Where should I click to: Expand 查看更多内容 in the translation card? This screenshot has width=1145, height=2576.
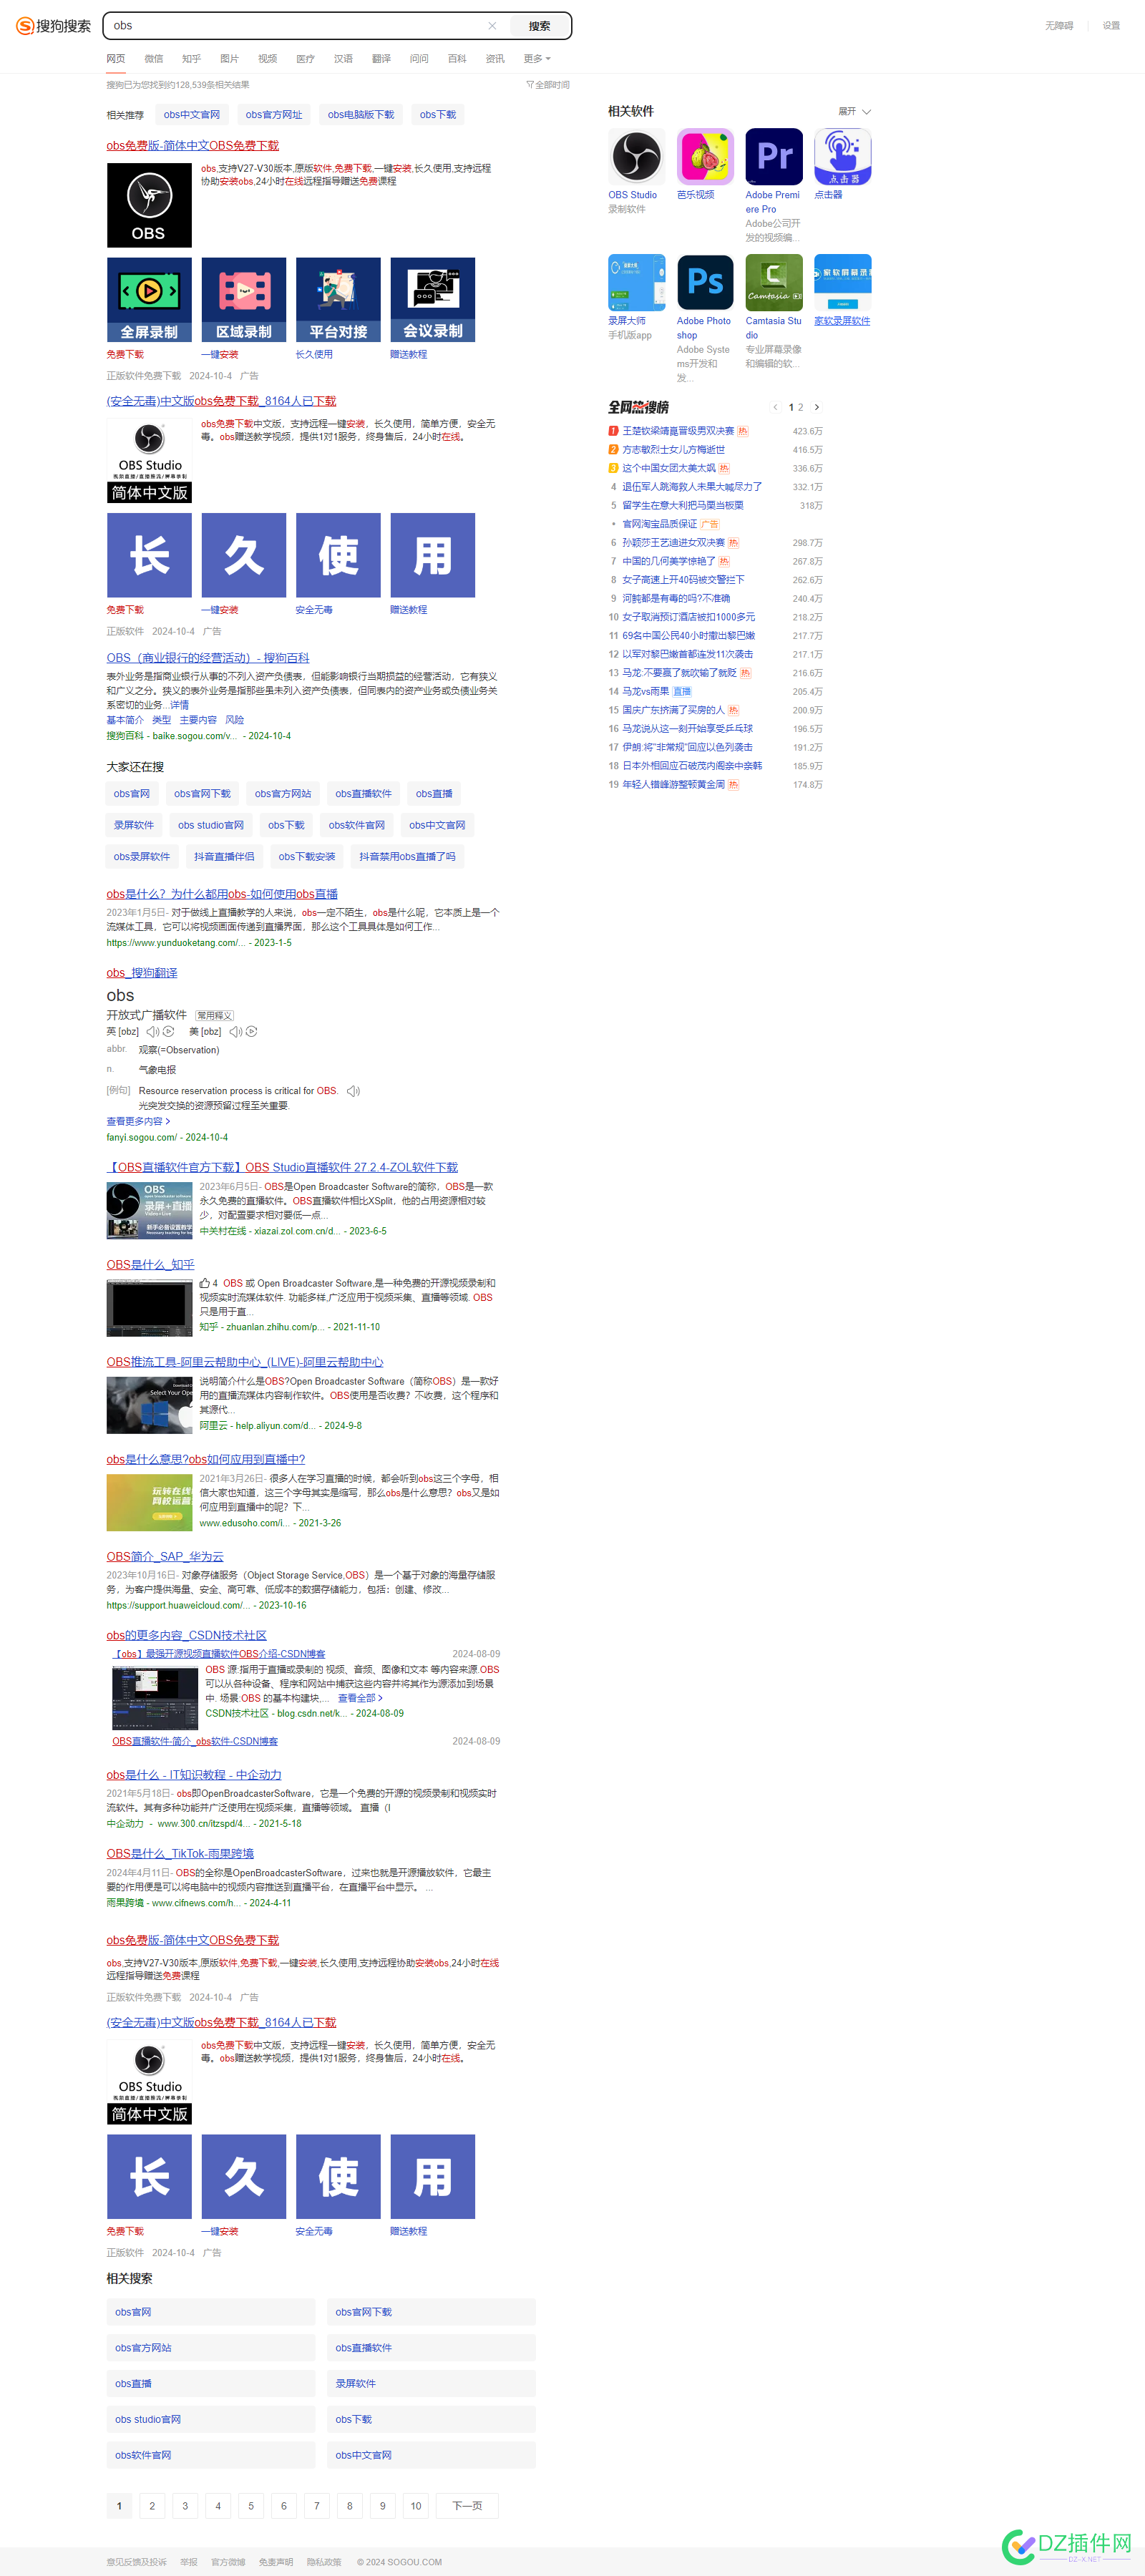tap(138, 1121)
